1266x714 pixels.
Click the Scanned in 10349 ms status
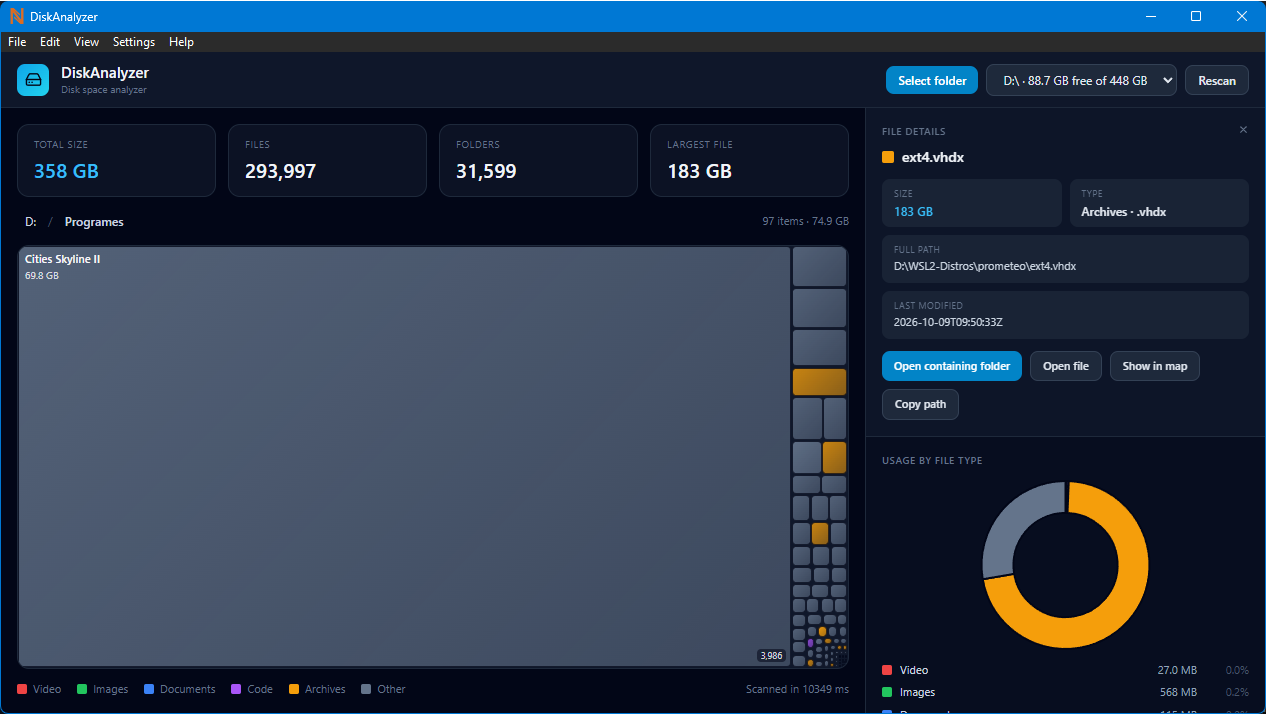click(797, 689)
